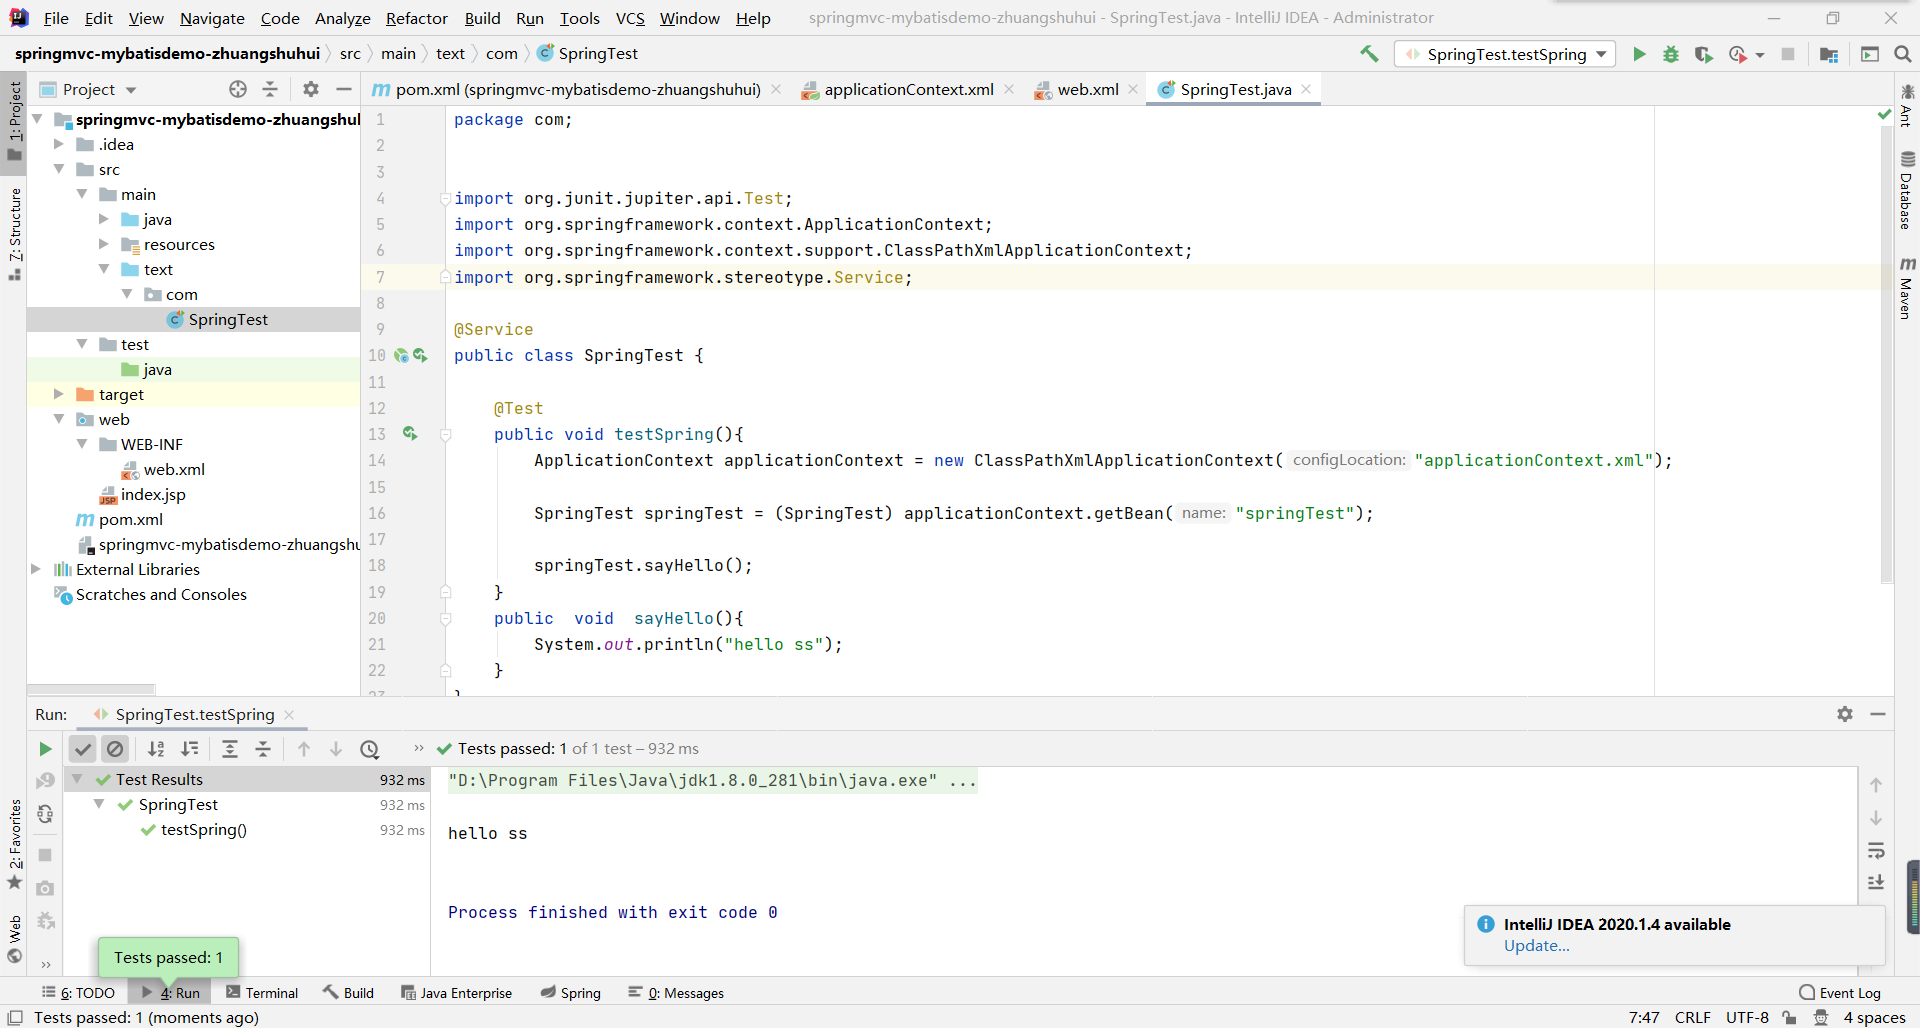Toggle Show Passed tests checkmark button

point(83,749)
